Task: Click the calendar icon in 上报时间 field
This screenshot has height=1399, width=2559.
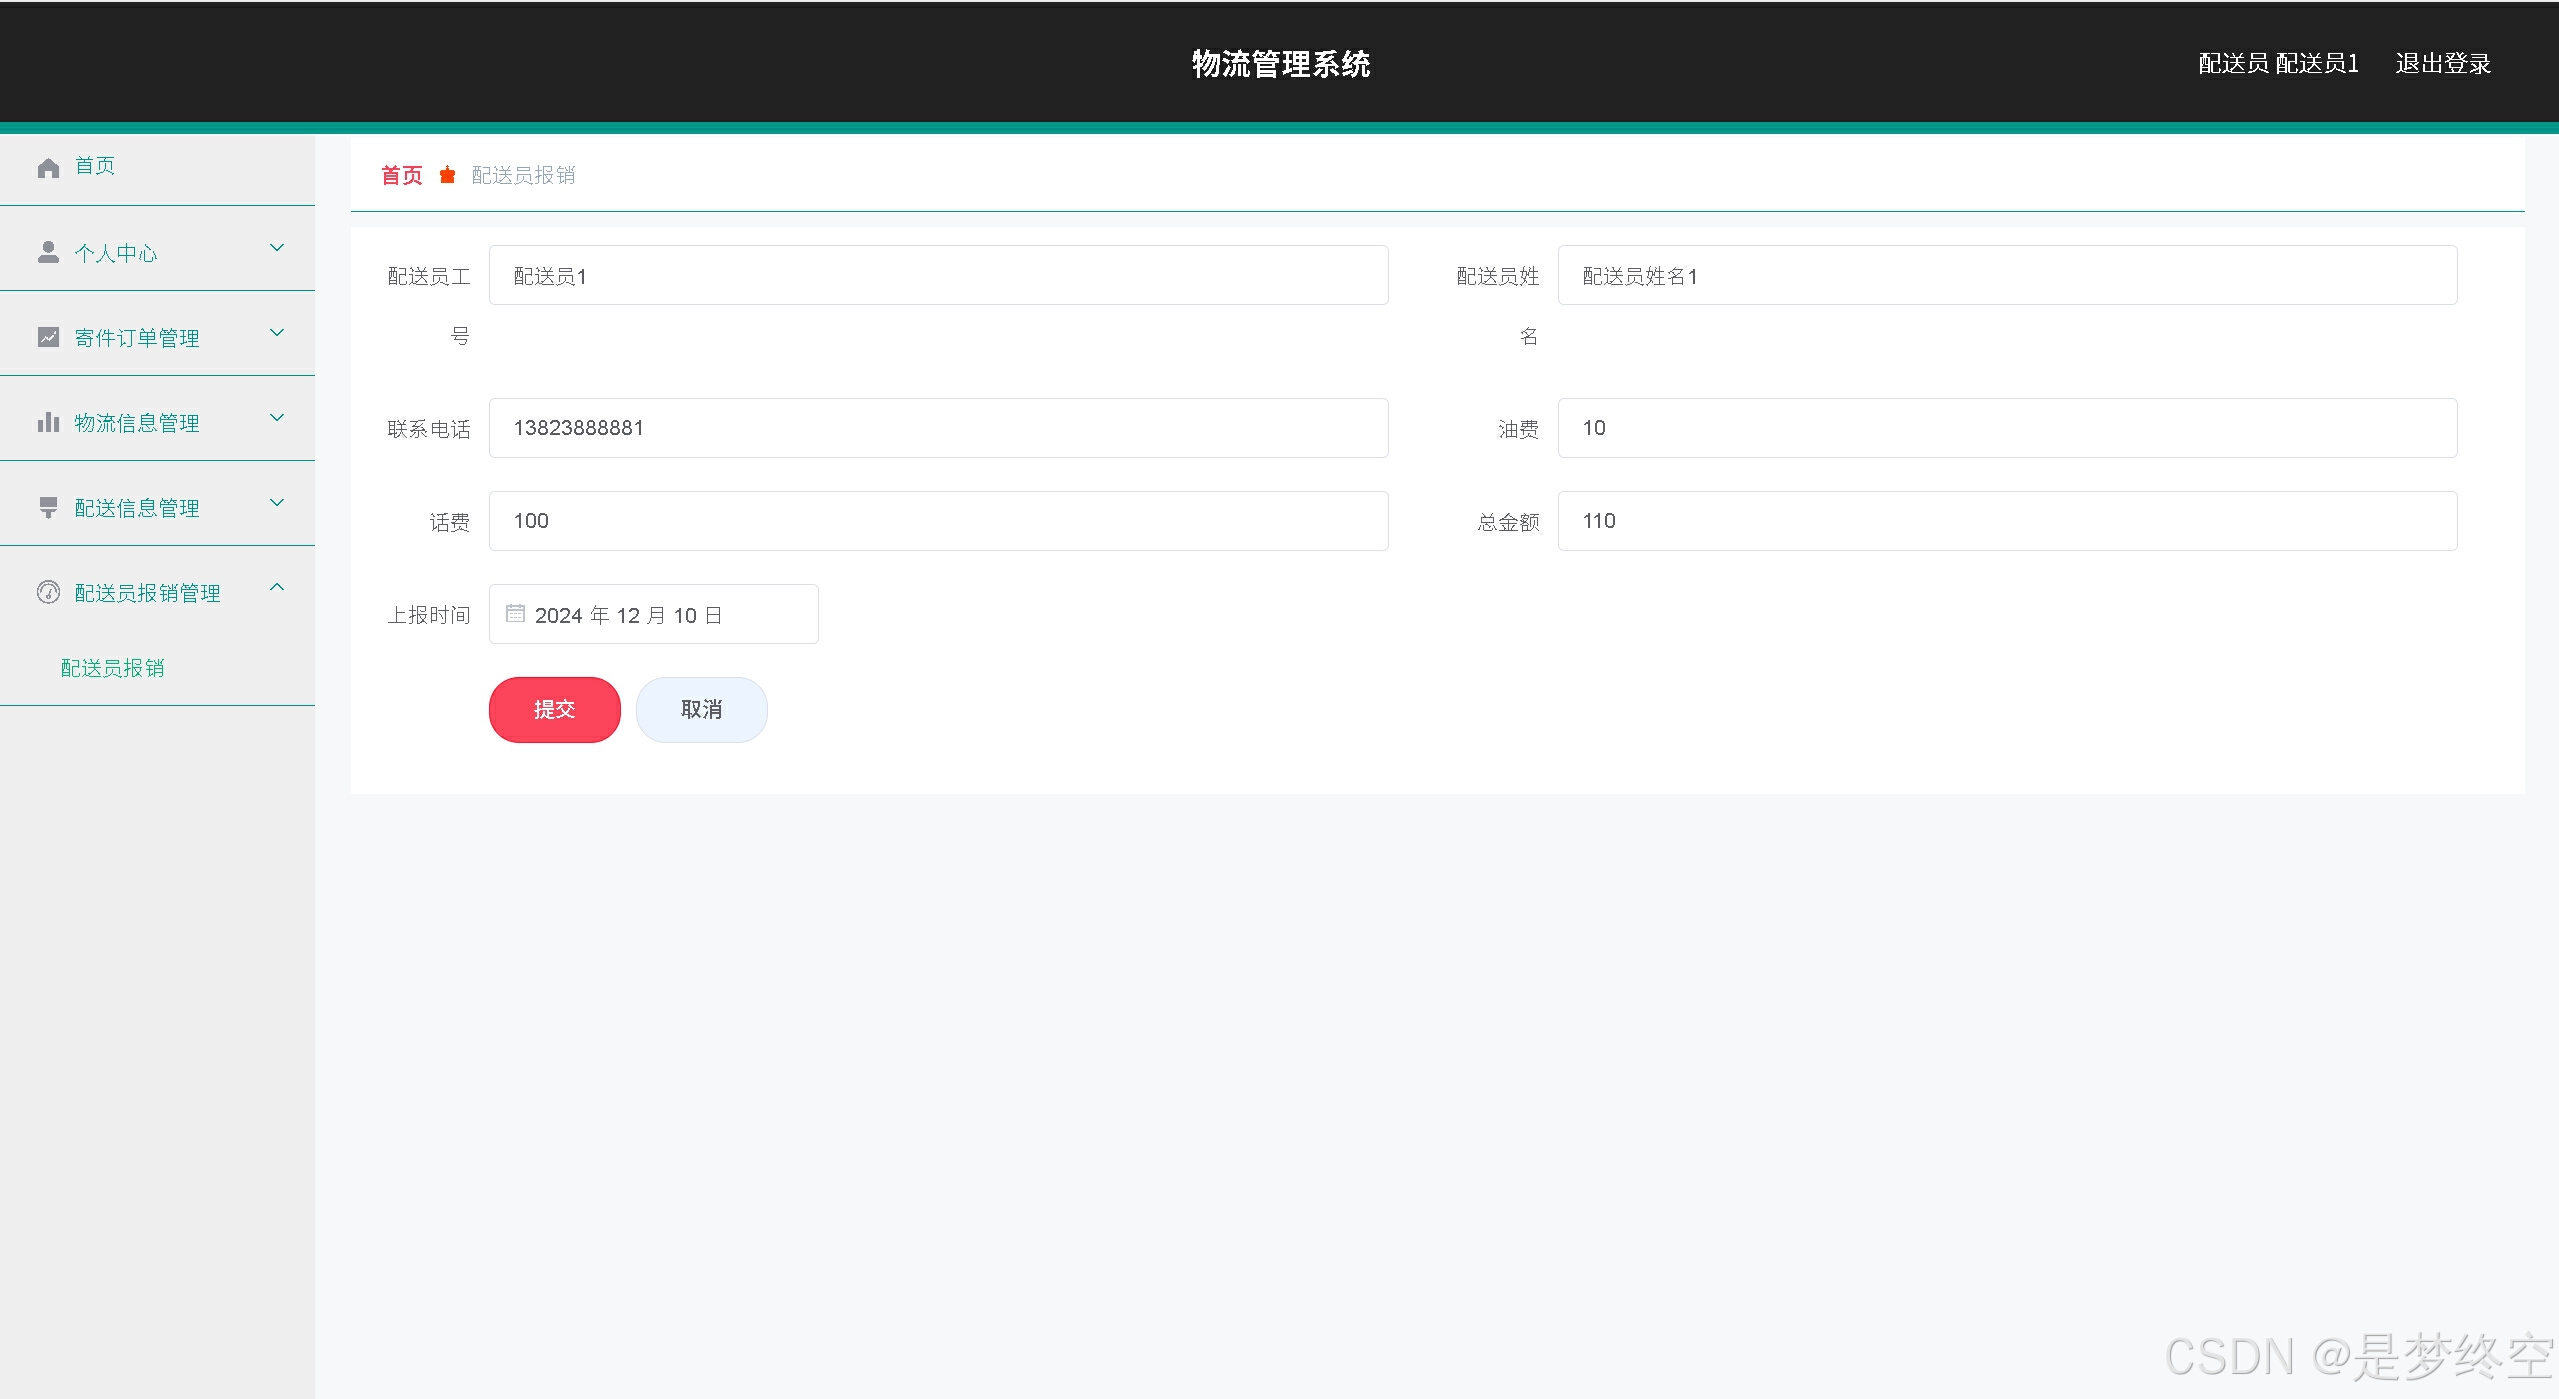Action: 515,614
